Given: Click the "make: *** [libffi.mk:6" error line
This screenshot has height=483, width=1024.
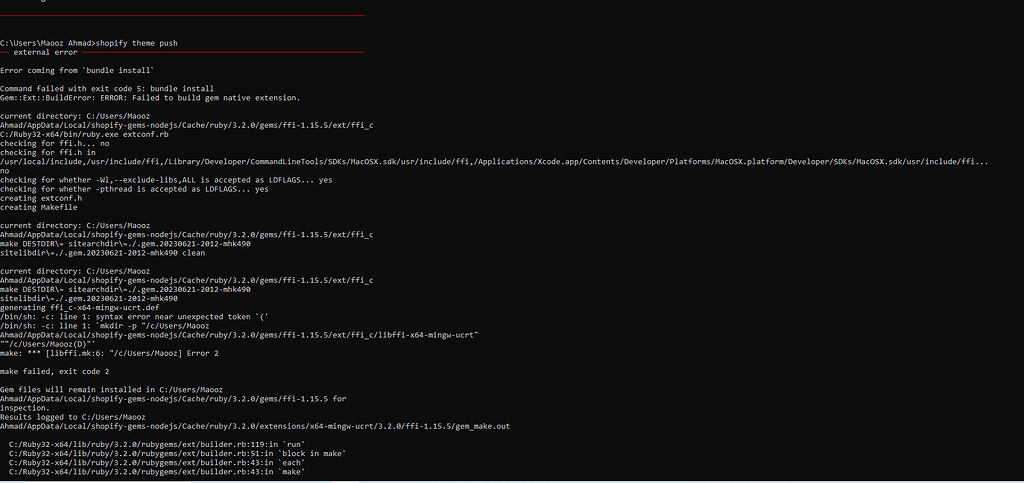Looking at the screenshot, I should [x=109, y=352].
